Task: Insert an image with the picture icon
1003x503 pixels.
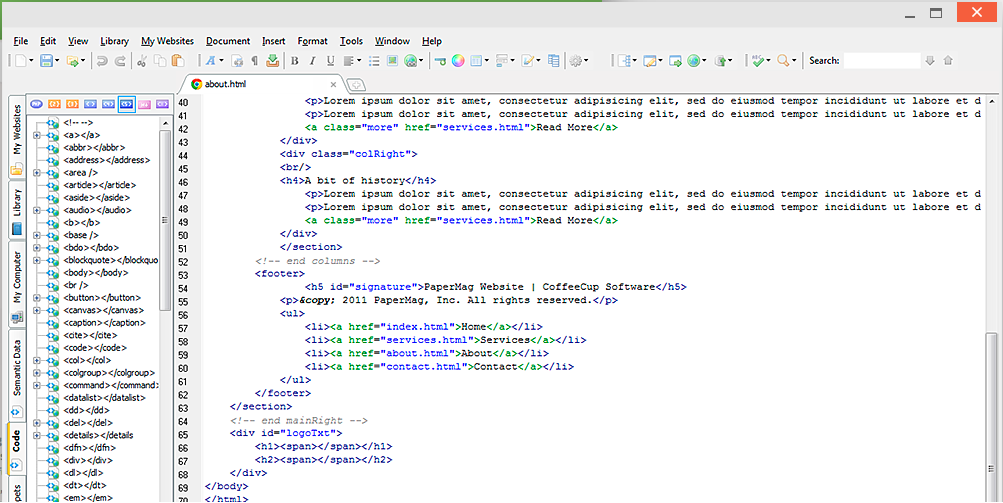Action: (x=392, y=61)
